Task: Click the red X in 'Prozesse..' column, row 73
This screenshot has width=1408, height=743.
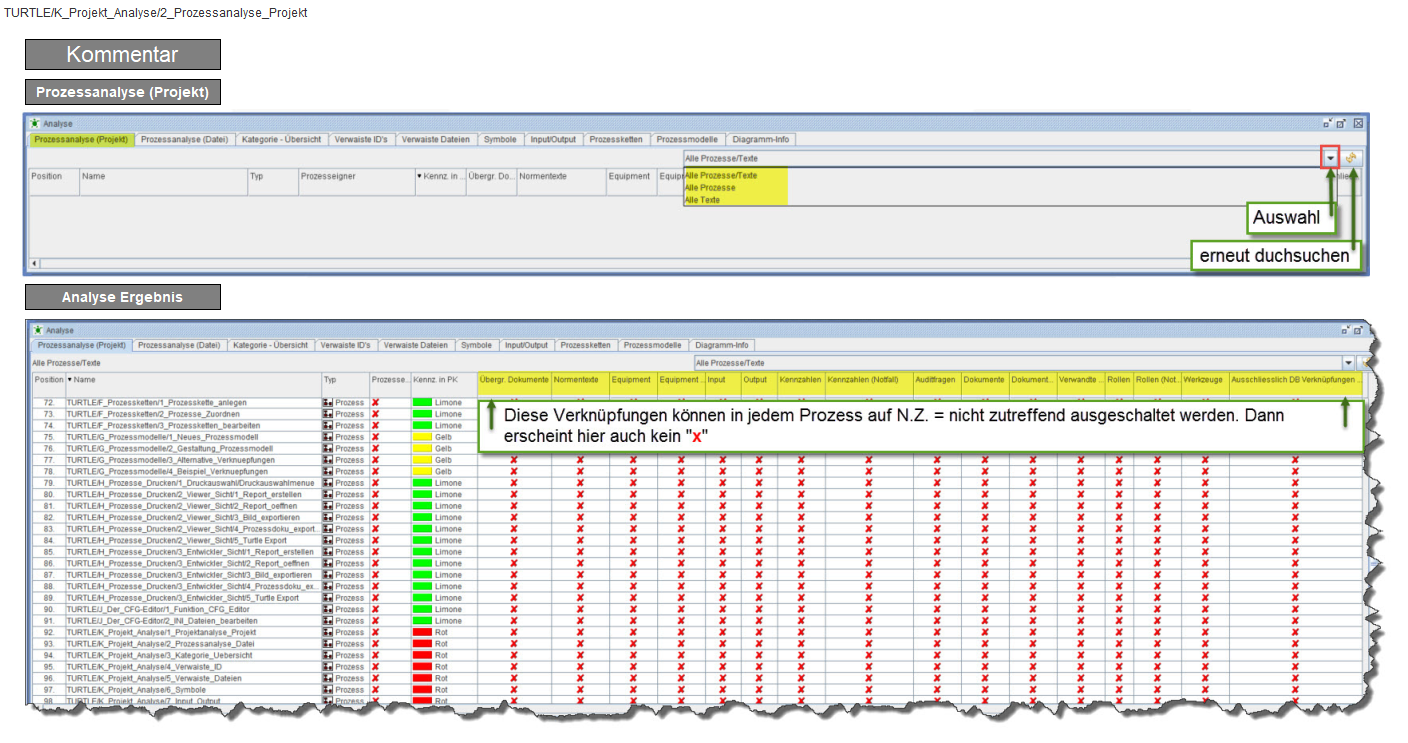Action: [376, 414]
